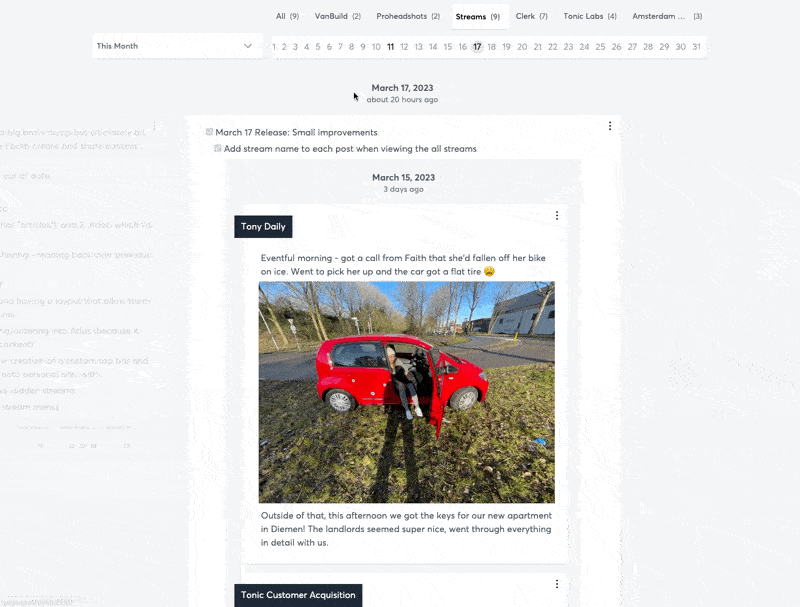Open the red car photo

click(x=407, y=392)
